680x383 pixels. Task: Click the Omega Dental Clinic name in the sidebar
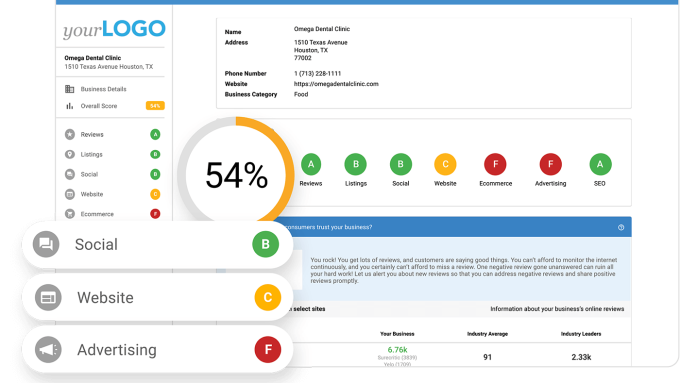pos(93,58)
